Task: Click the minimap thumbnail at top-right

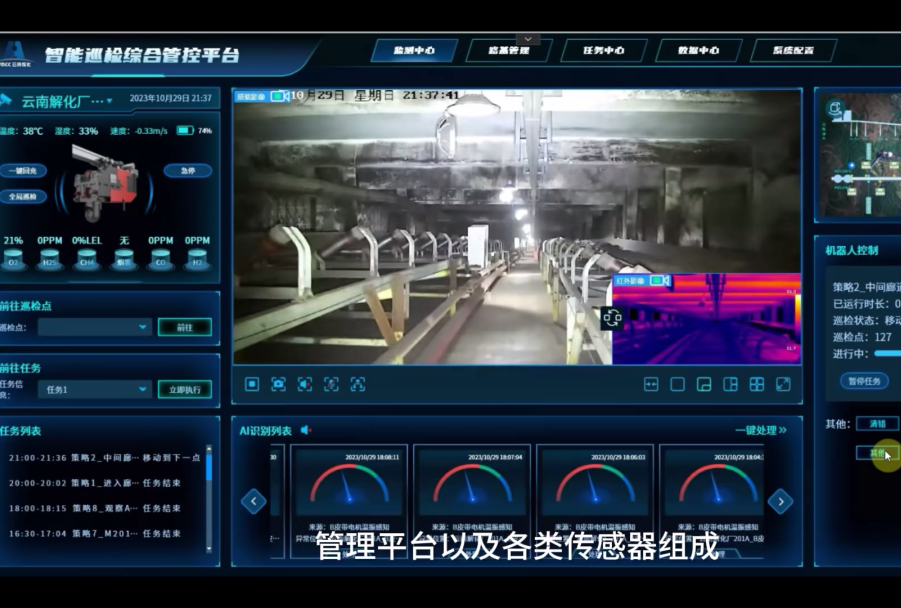Action: (860, 155)
